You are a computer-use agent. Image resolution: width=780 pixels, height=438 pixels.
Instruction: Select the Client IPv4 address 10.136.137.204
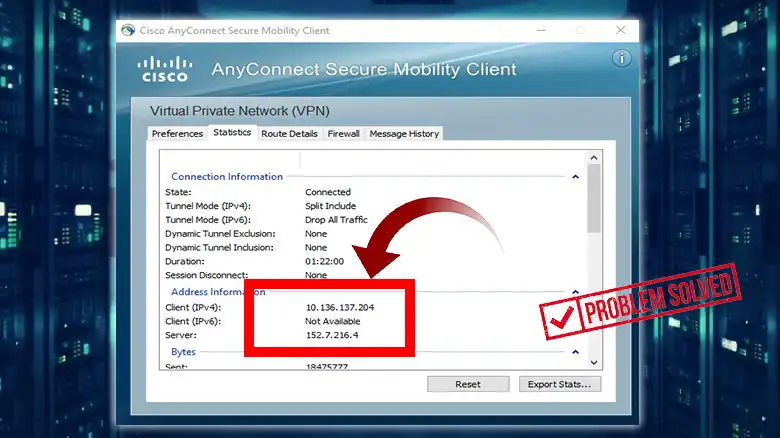pyautogui.click(x=340, y=308)
